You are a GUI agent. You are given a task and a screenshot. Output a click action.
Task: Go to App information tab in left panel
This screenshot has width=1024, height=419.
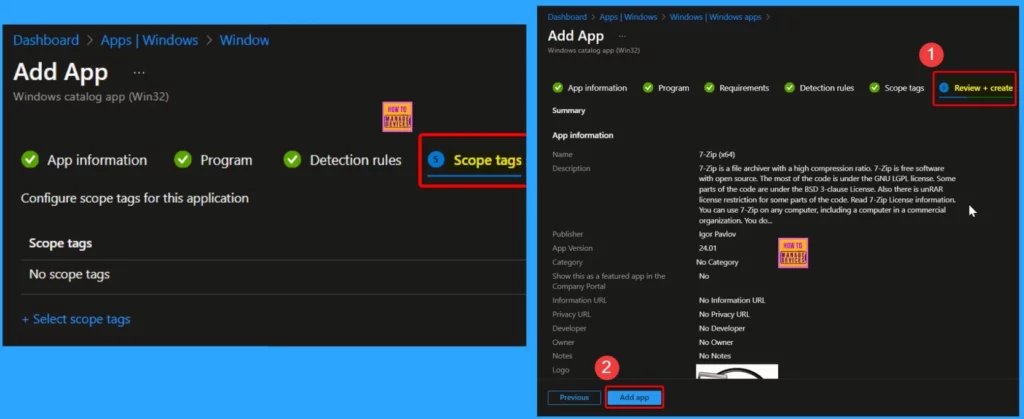coord(84,160)
